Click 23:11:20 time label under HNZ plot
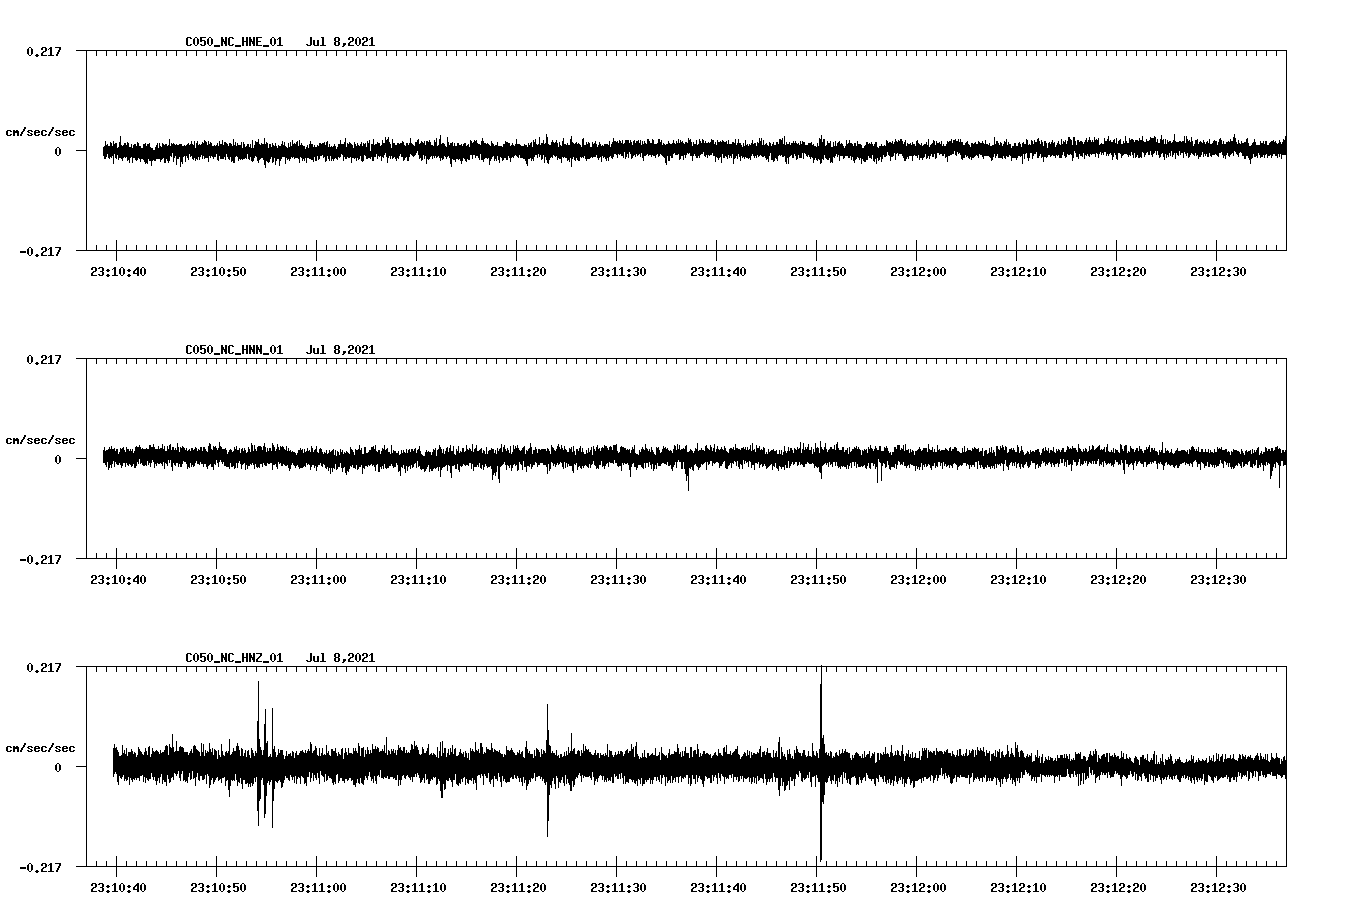This screenshot has height=924, width=1358. click(518, 887)
